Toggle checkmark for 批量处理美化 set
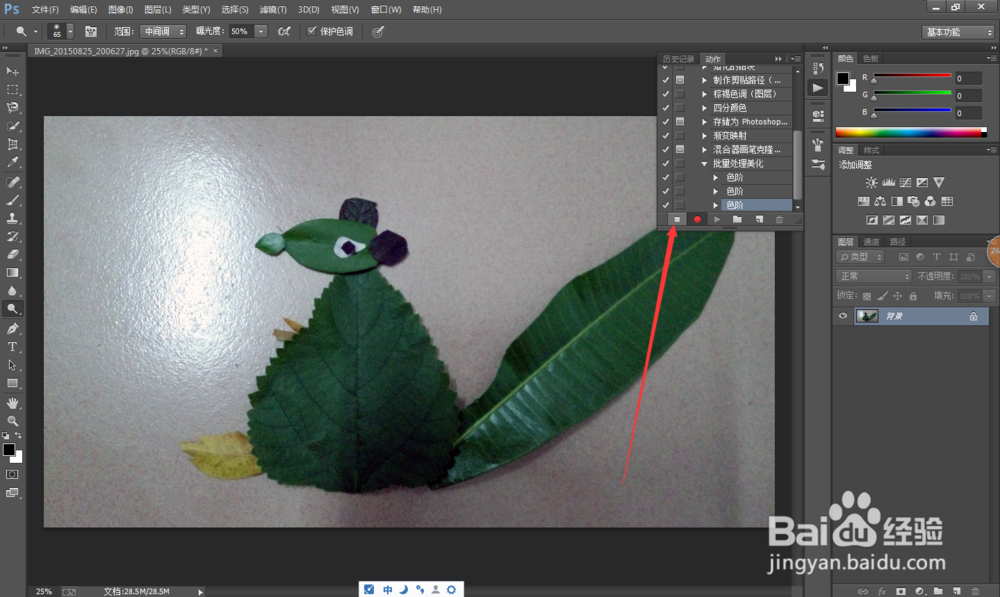 click(x=666, y=163)
